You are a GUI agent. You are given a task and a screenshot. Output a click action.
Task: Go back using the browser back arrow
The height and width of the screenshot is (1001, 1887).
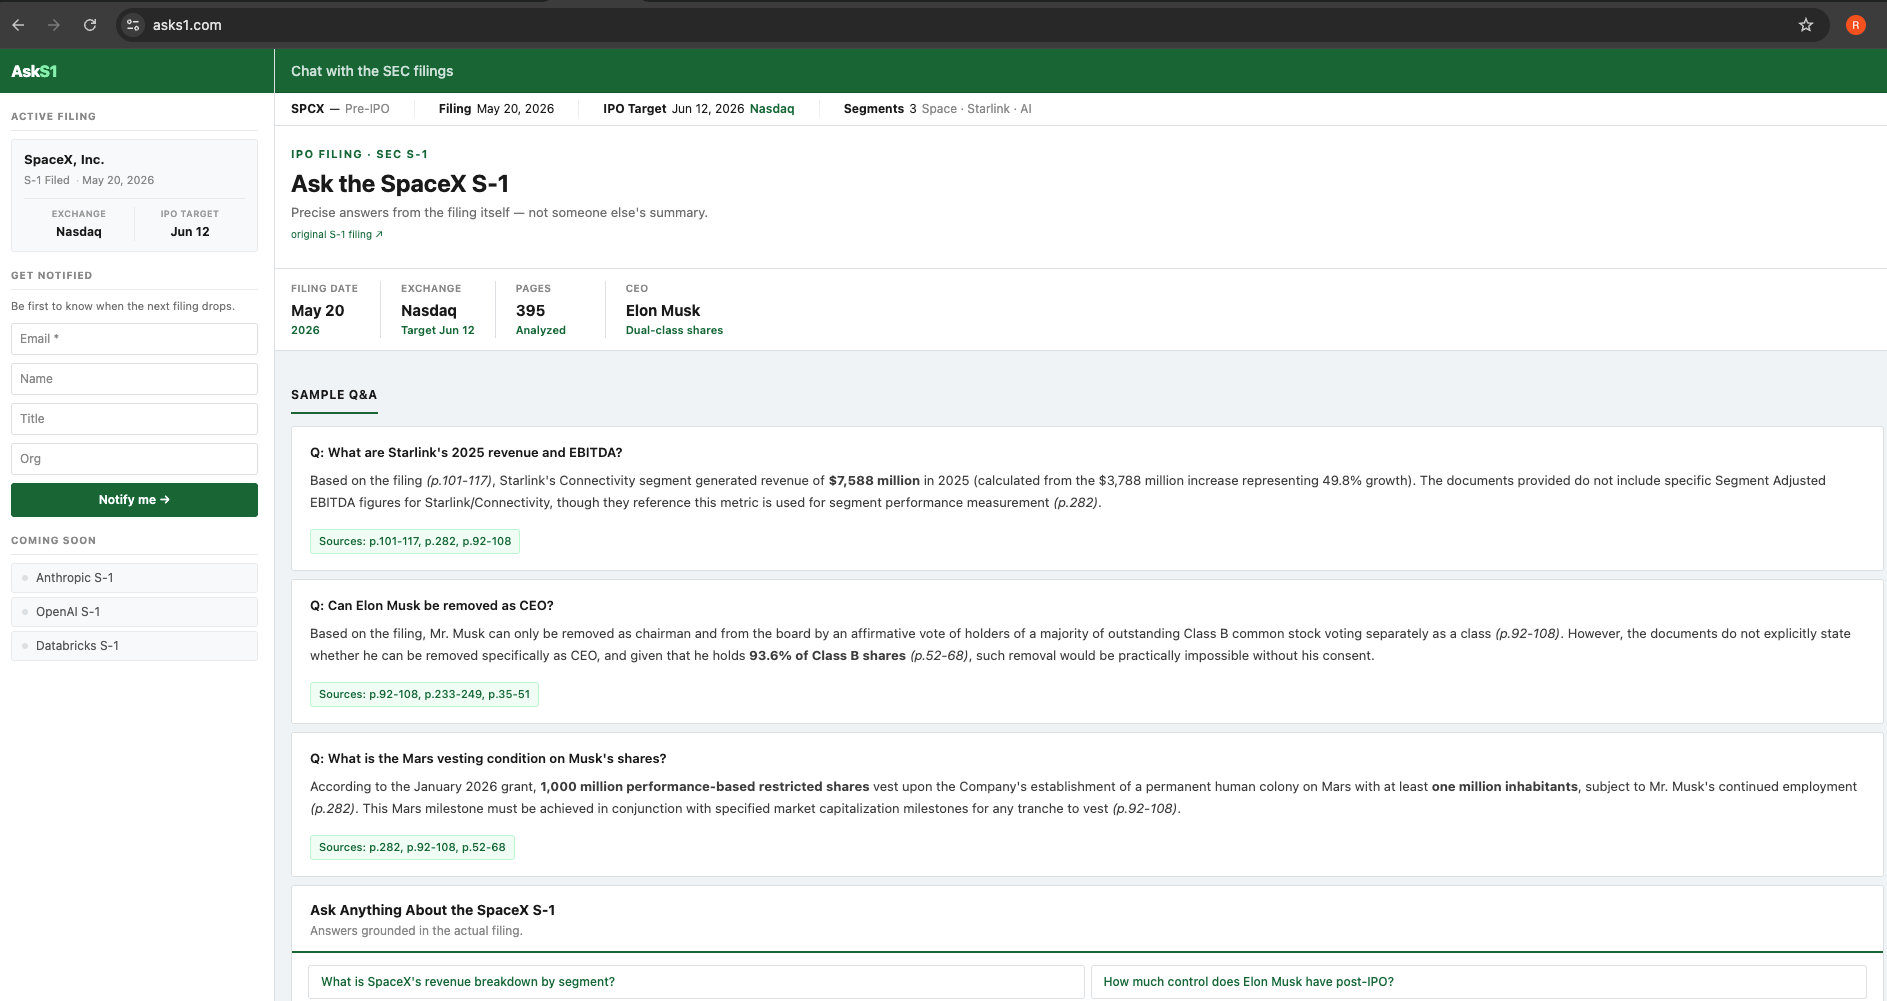18,25
